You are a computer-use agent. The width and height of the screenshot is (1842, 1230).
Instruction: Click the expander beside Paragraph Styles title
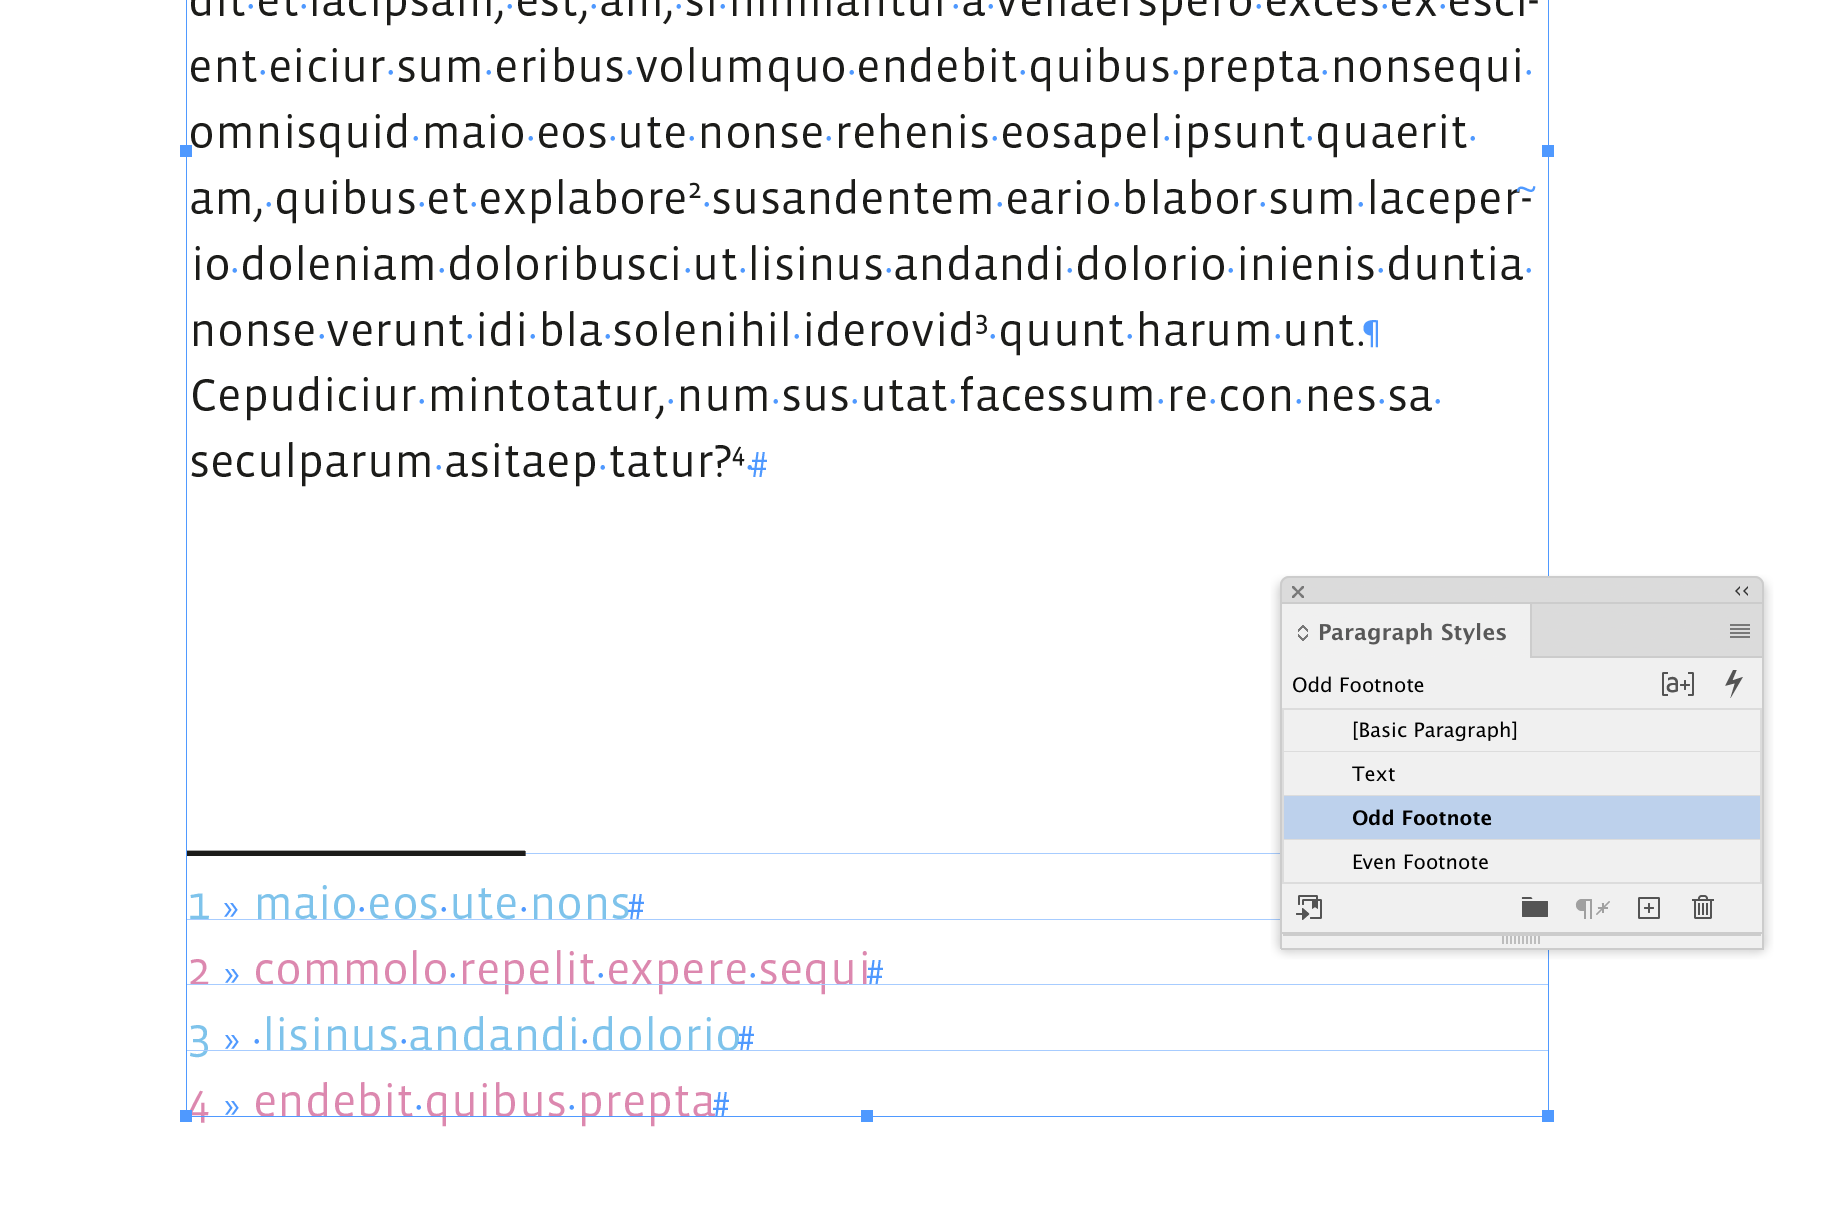1303,632
